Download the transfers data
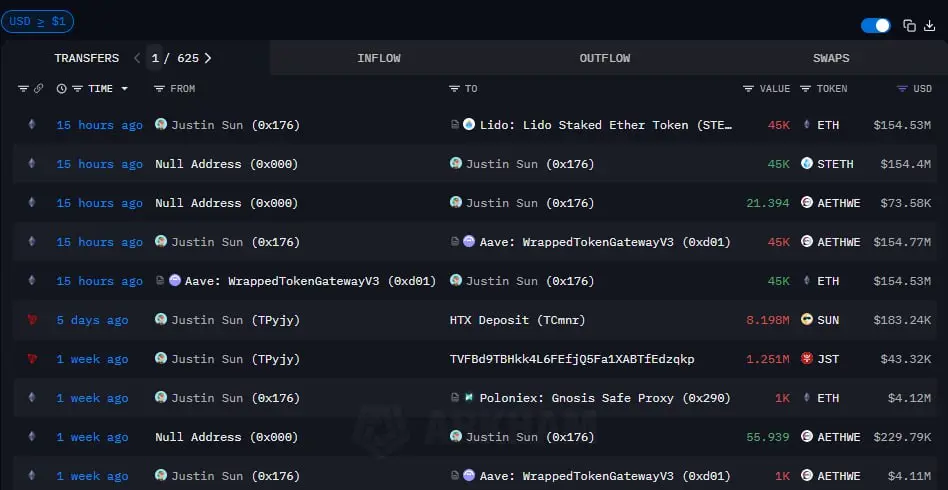Viewport: 948px width, 490px height. [930, 25]
